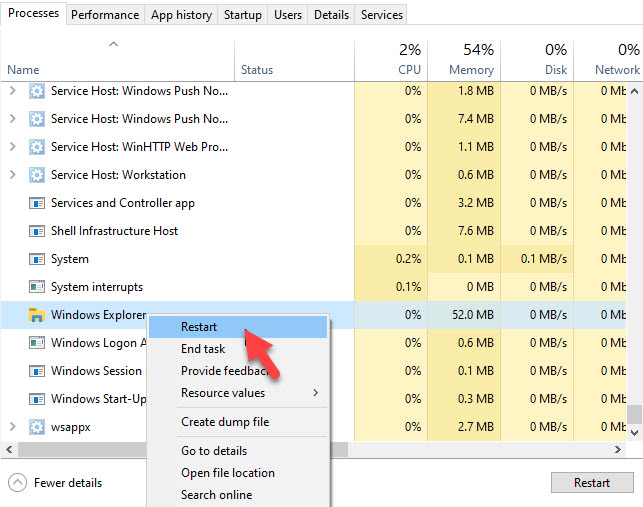Click the 7.6 MB memory value
643x507 pixels.
click(476, 231)
